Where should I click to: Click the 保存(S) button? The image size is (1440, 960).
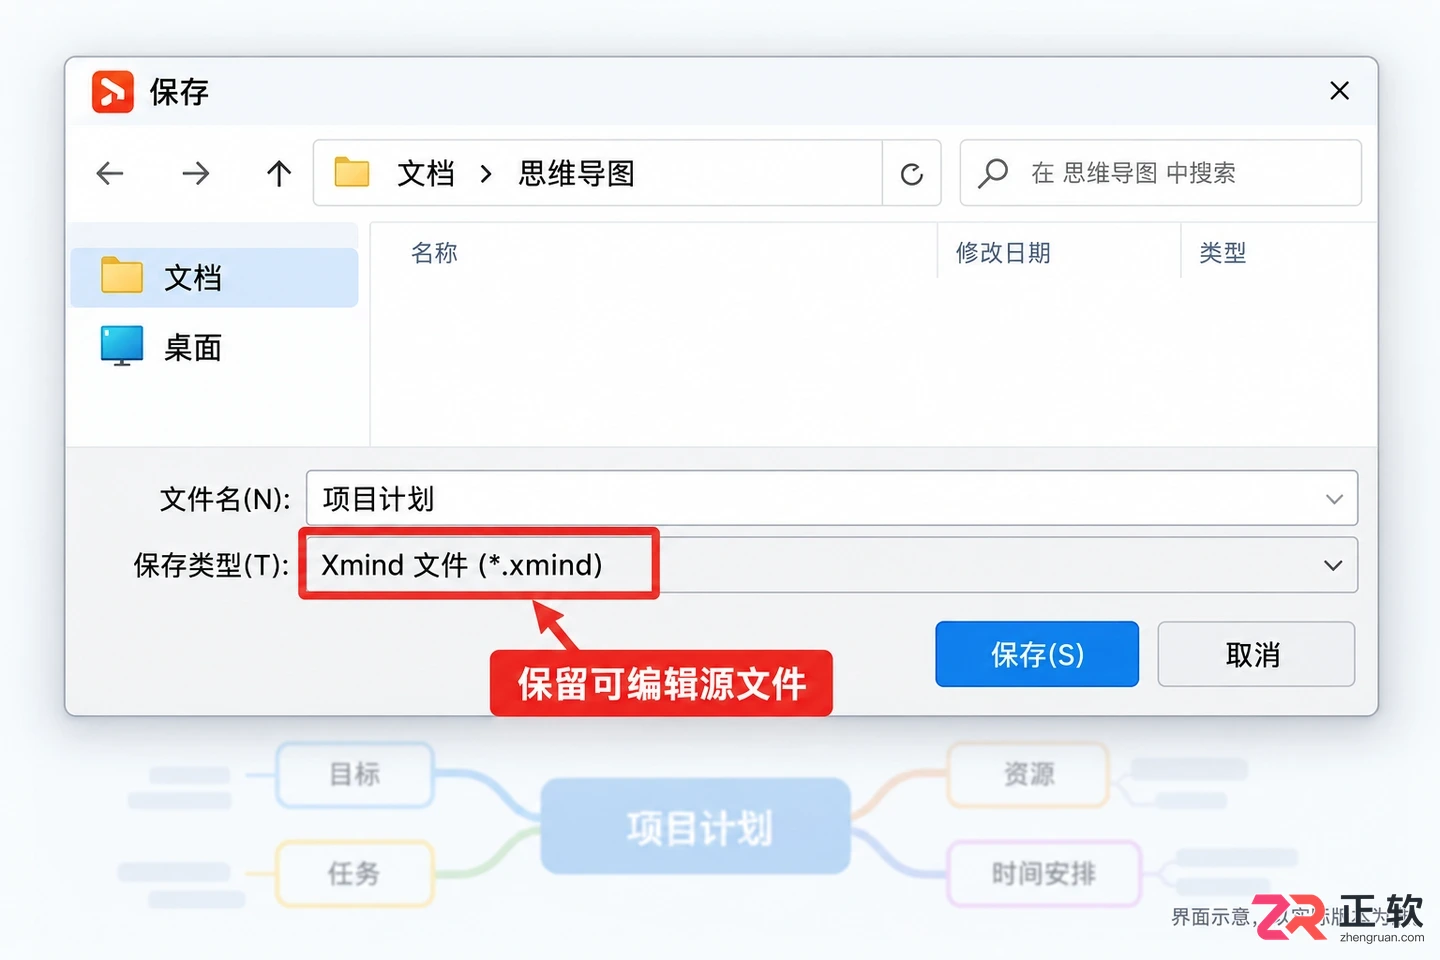pyautogui.click(x=1037, y=654)
